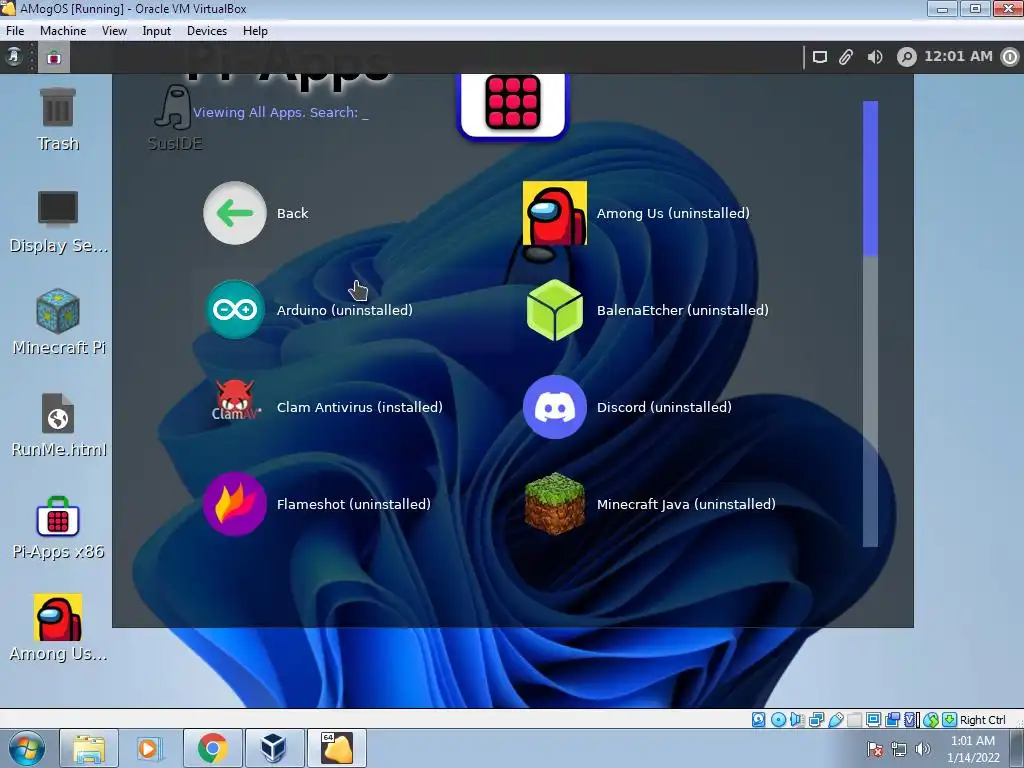Choose Clam Antivirus (installed) entry
The image size is (1024, 768).
[360, 408]
